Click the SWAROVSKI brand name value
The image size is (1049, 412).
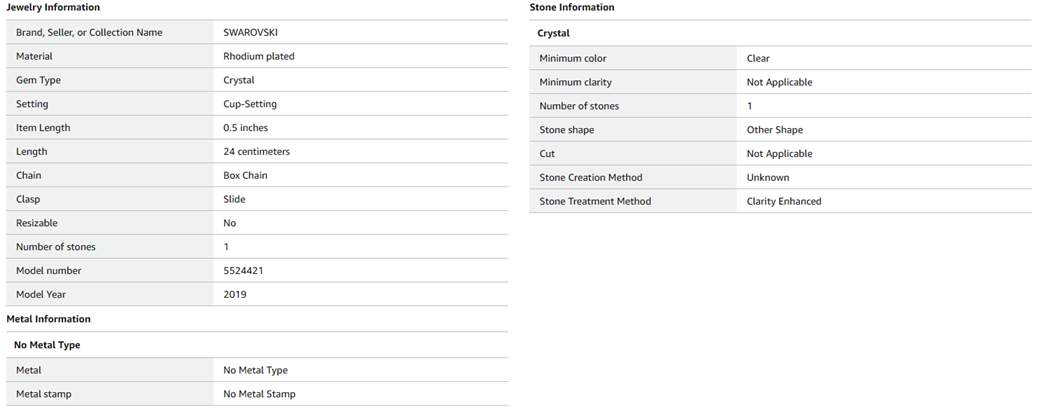(x=250, y=33)
